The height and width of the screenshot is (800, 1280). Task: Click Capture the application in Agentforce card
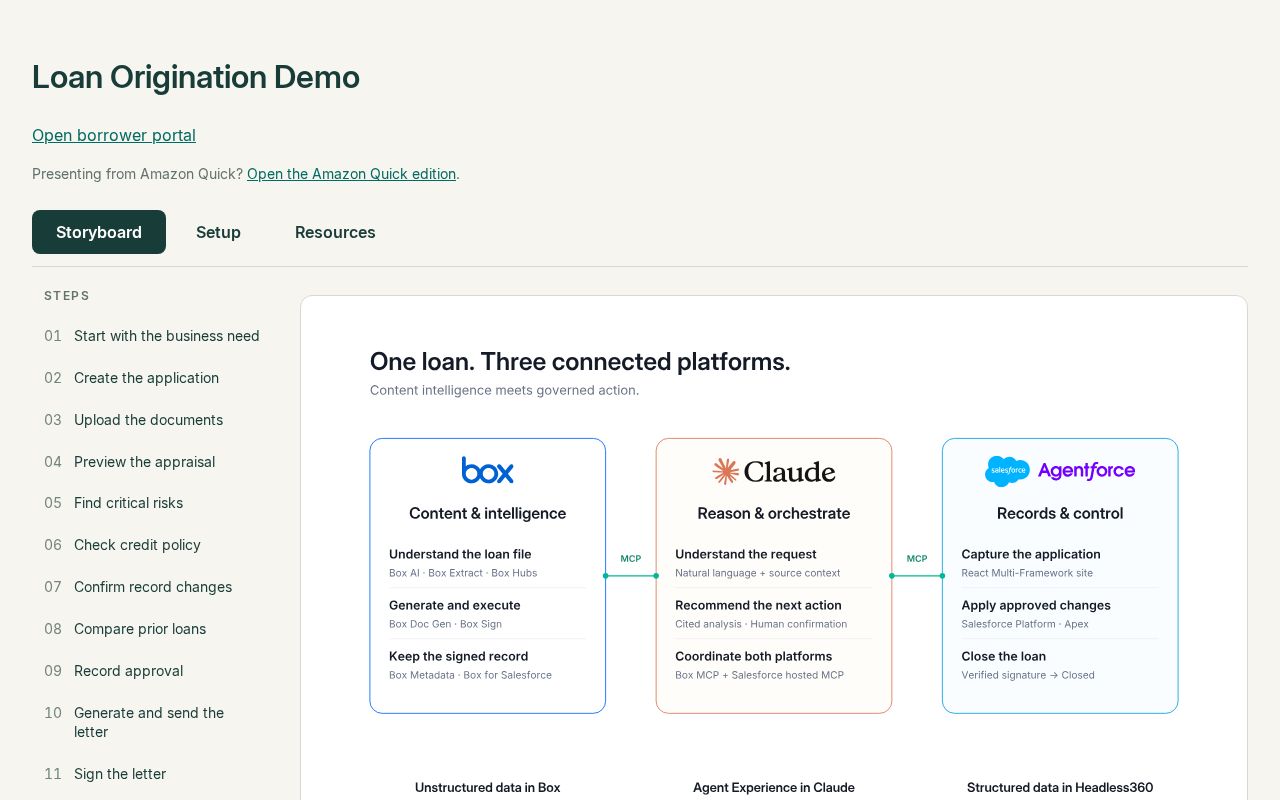tap(1031, 554)
